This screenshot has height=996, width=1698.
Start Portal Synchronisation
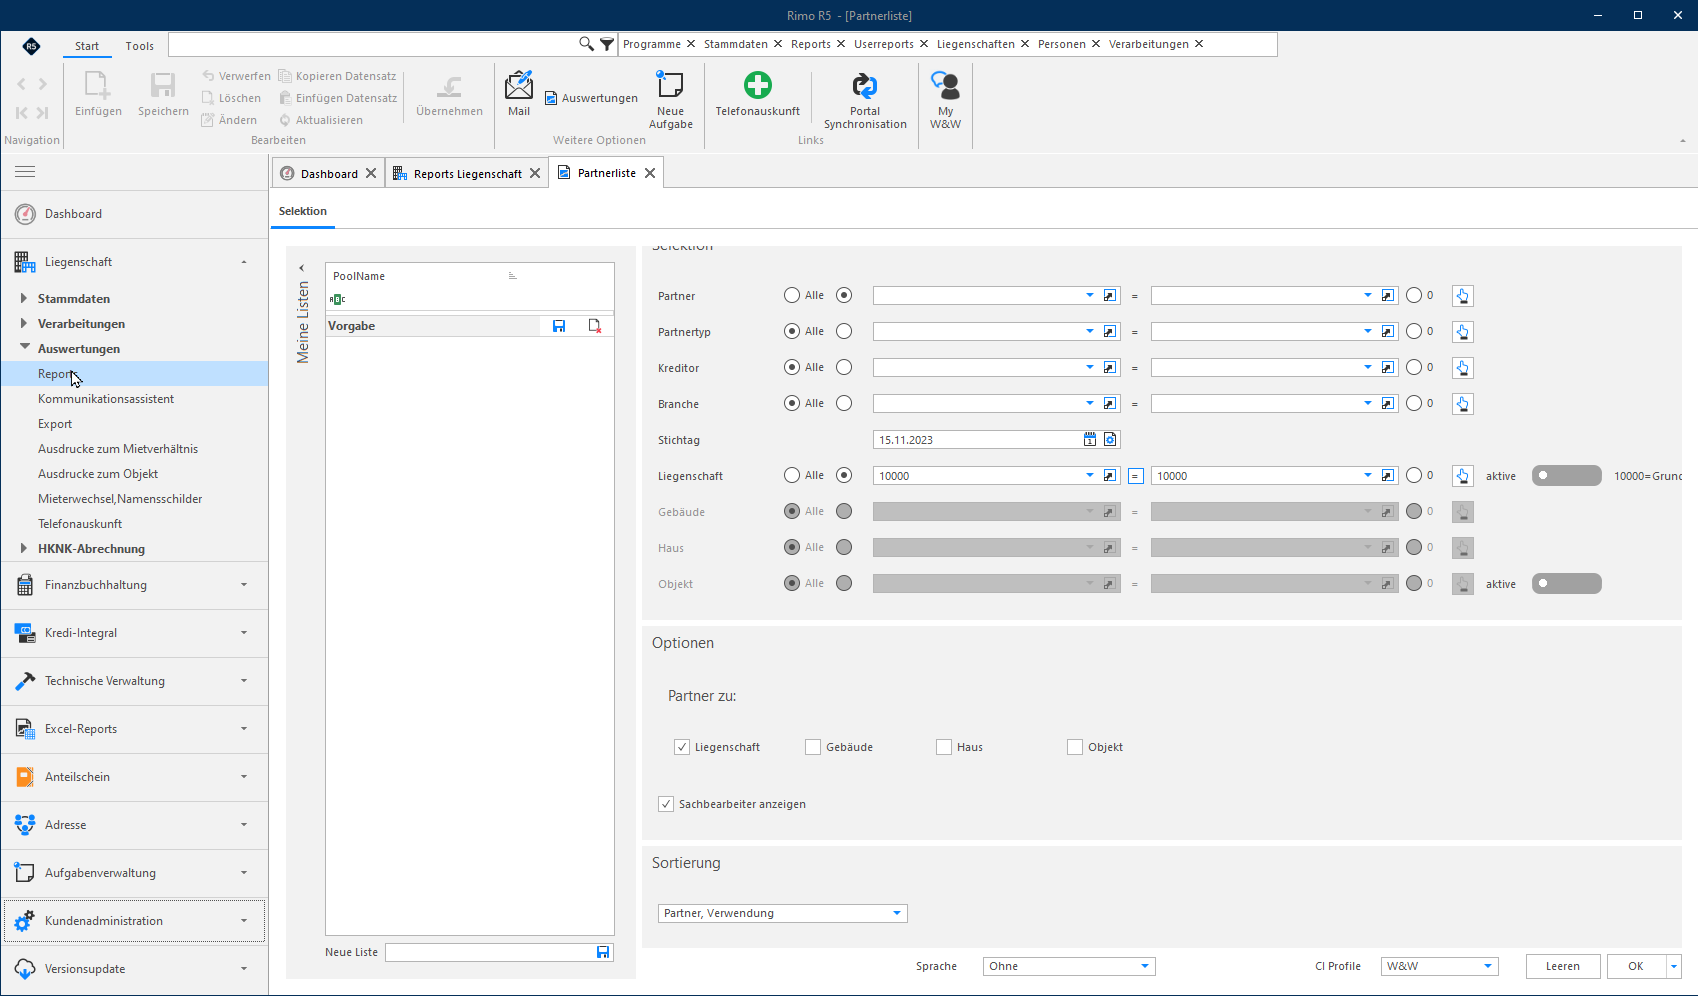[865, 86]
